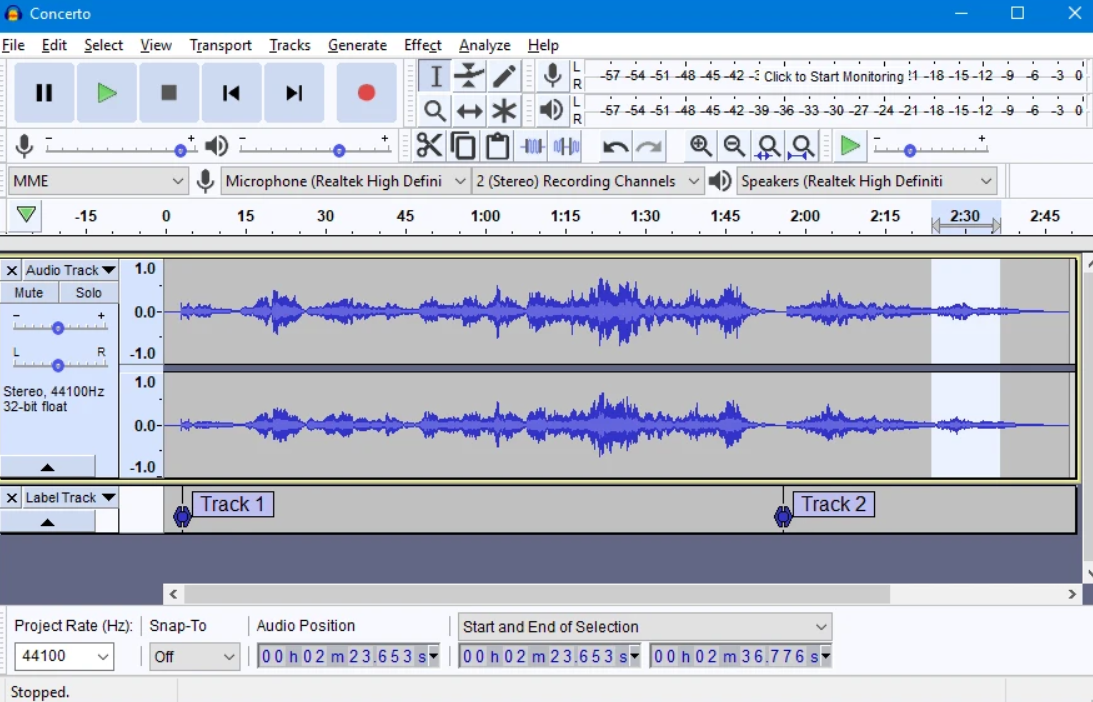
Task: Open the Speakers playback device dropdown
Action: click(x=866, y=181)
